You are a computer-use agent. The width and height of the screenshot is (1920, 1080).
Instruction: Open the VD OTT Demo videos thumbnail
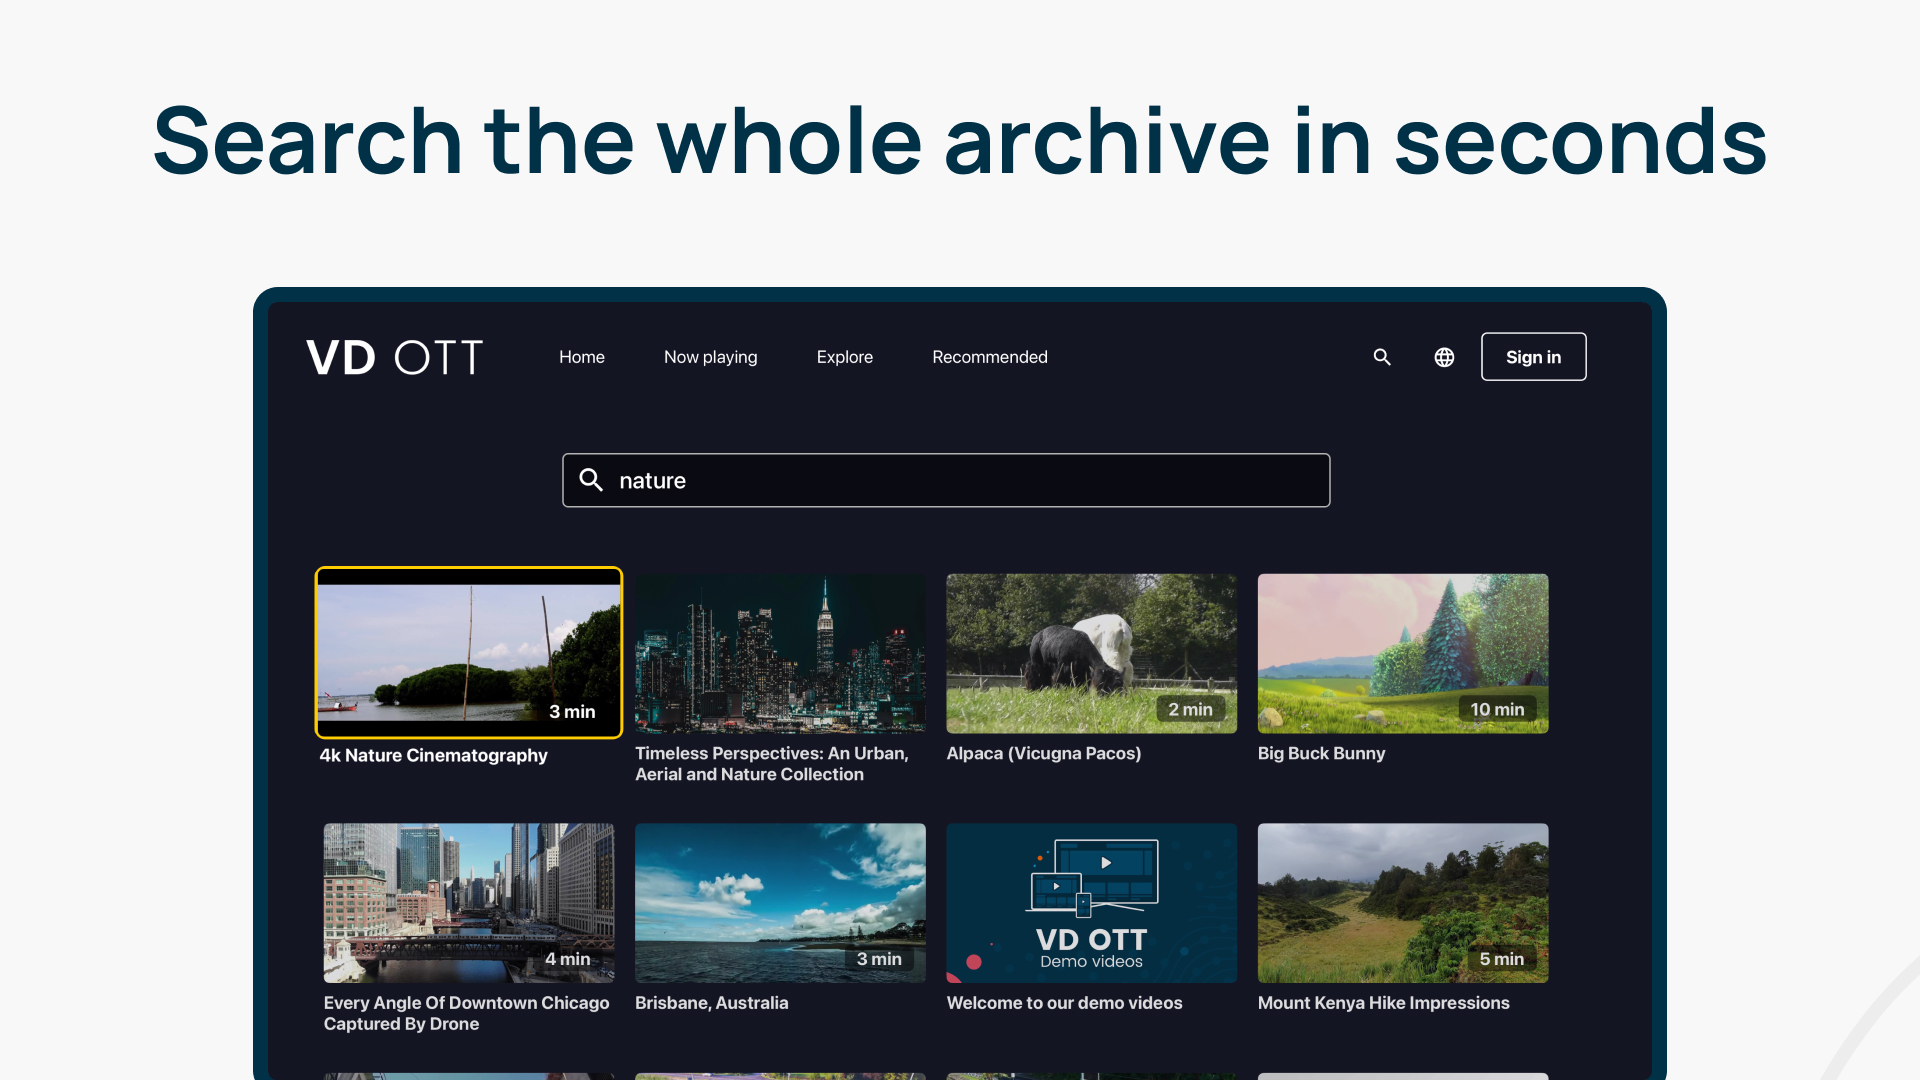pos(1092,903)
